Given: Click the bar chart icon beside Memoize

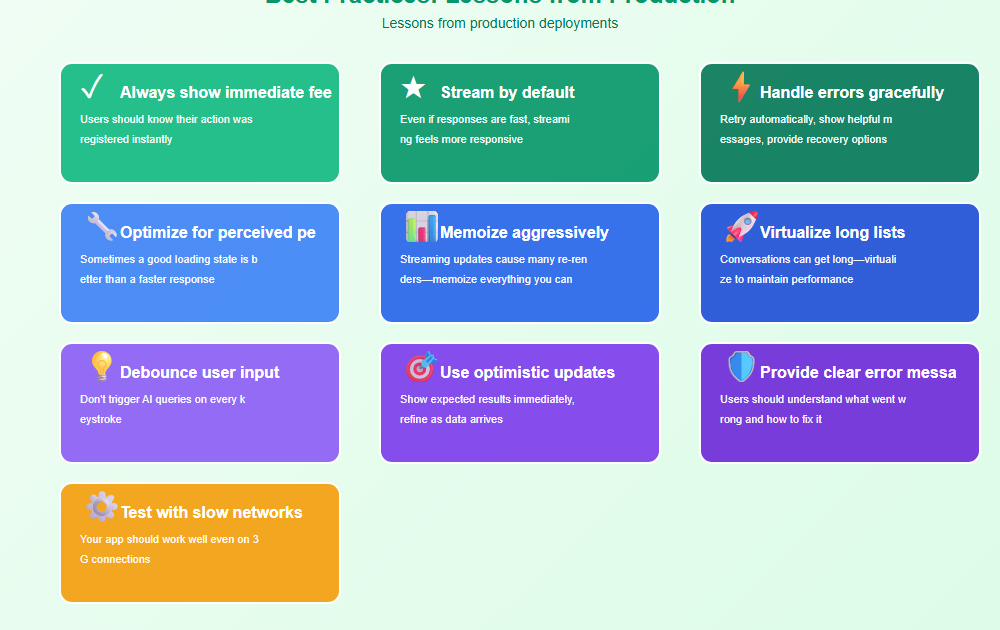Looking at the screenshot, I should (421, 227).
